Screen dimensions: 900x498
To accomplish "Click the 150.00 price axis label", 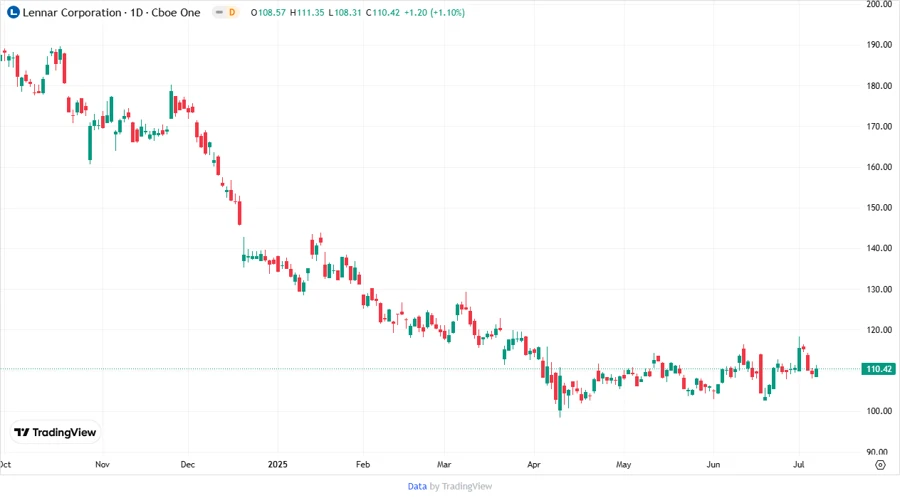I will tap(879, 208).
